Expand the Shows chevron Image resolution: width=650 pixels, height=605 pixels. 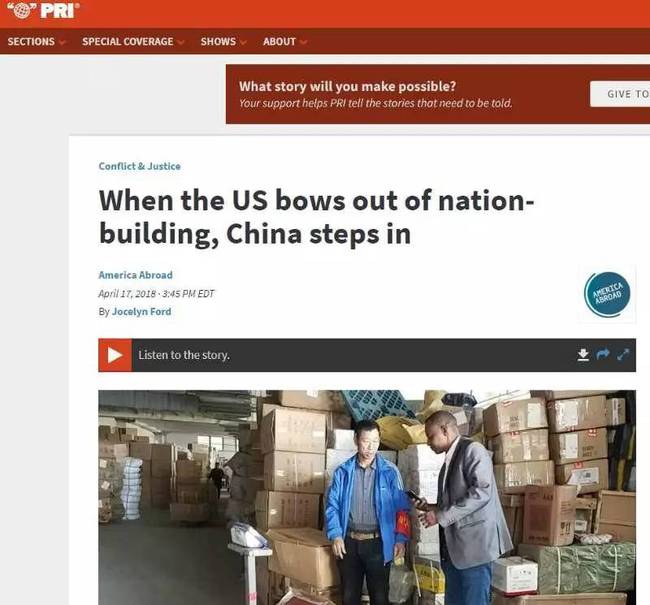(243, 42)
